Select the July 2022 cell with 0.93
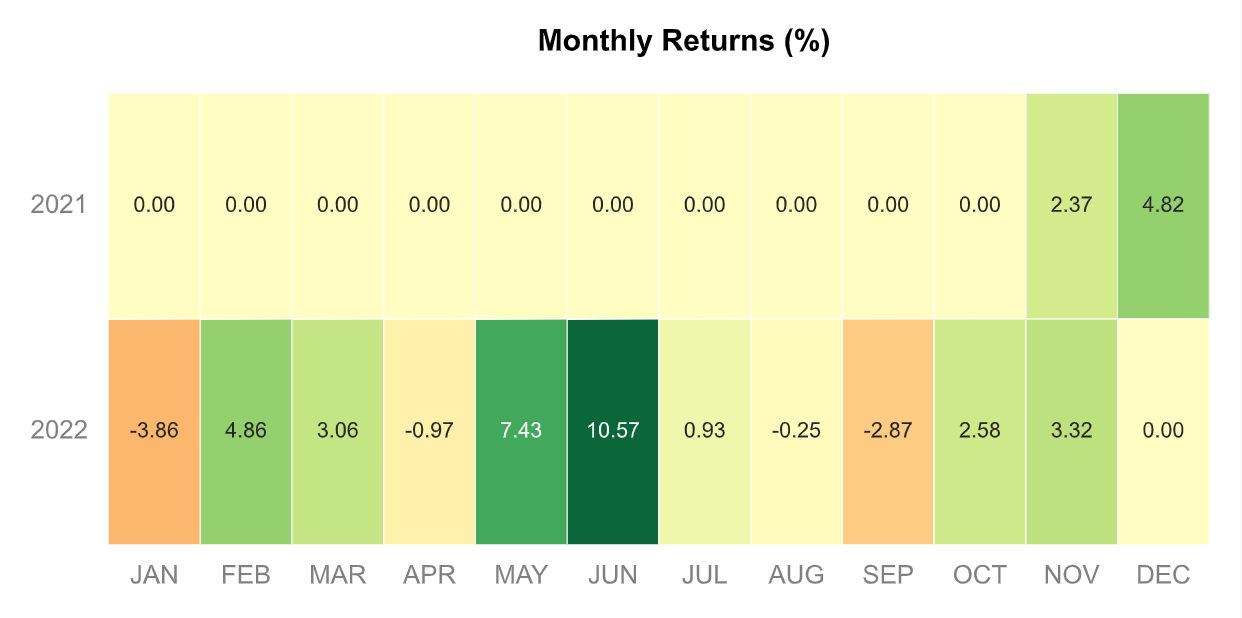Image resolution: width=1242 pixels, height=618 pixels. 705,432
